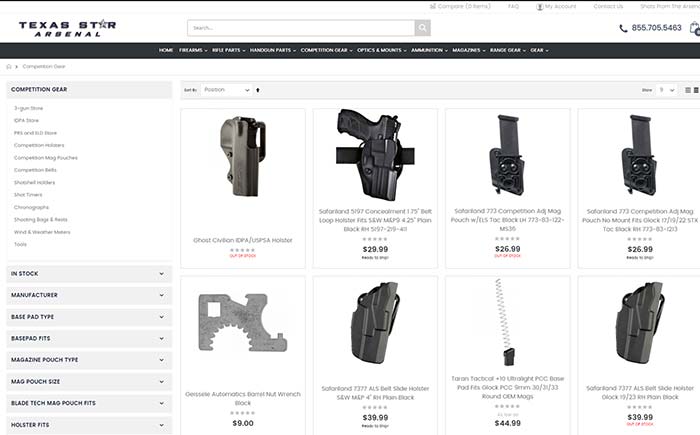
Task: Switch to list view icon
Action: (688, 90)
